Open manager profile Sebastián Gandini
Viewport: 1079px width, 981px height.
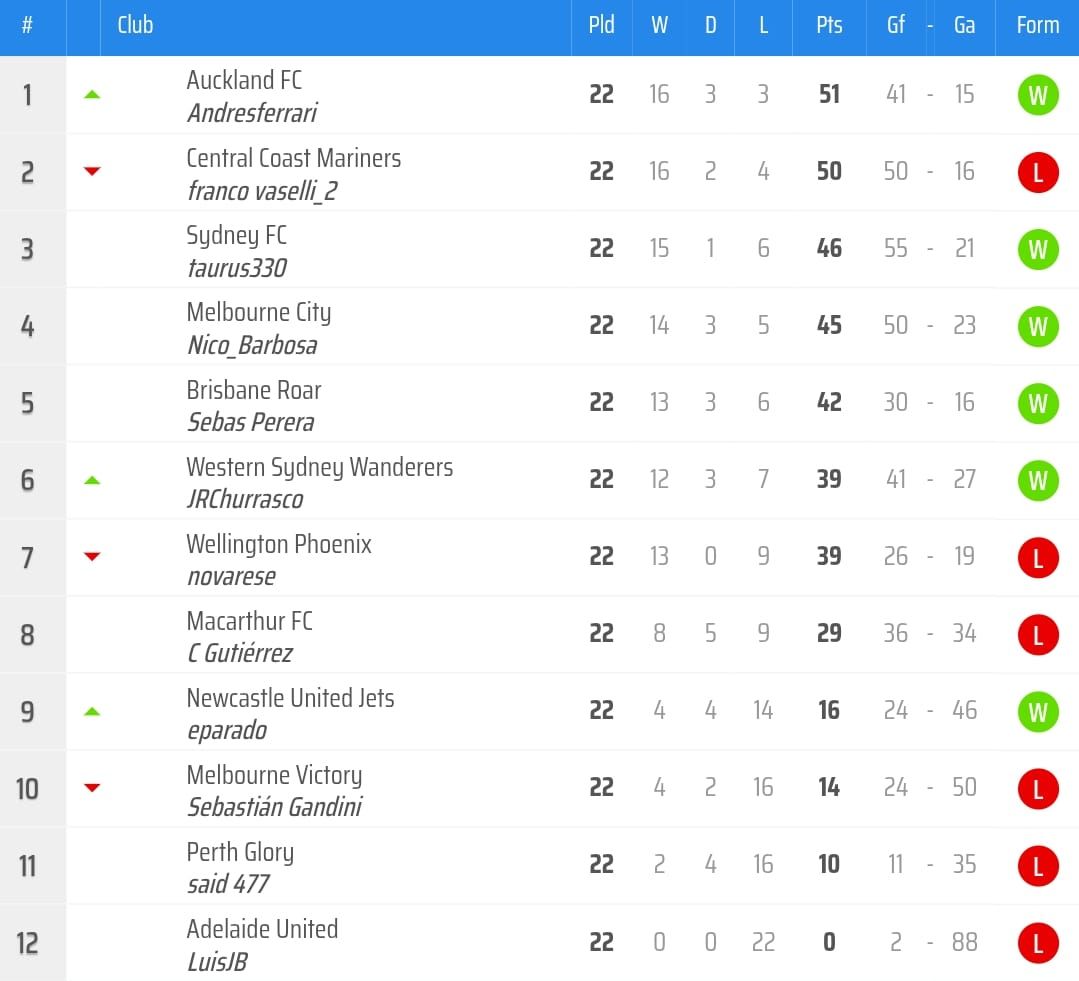274,808
